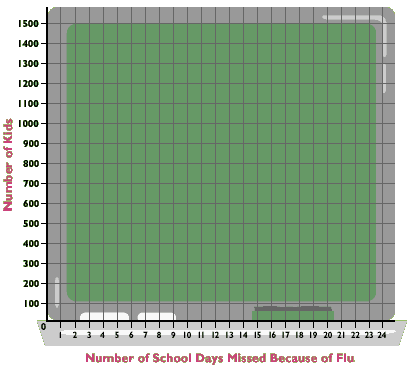
Task: Select the 20 value on x-axis
Action: click(328, 335)
